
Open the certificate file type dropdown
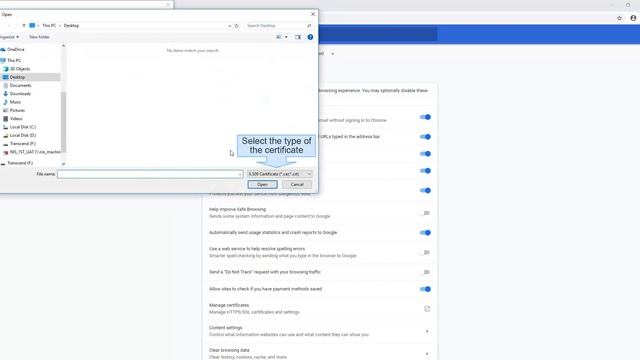(280, 174)
